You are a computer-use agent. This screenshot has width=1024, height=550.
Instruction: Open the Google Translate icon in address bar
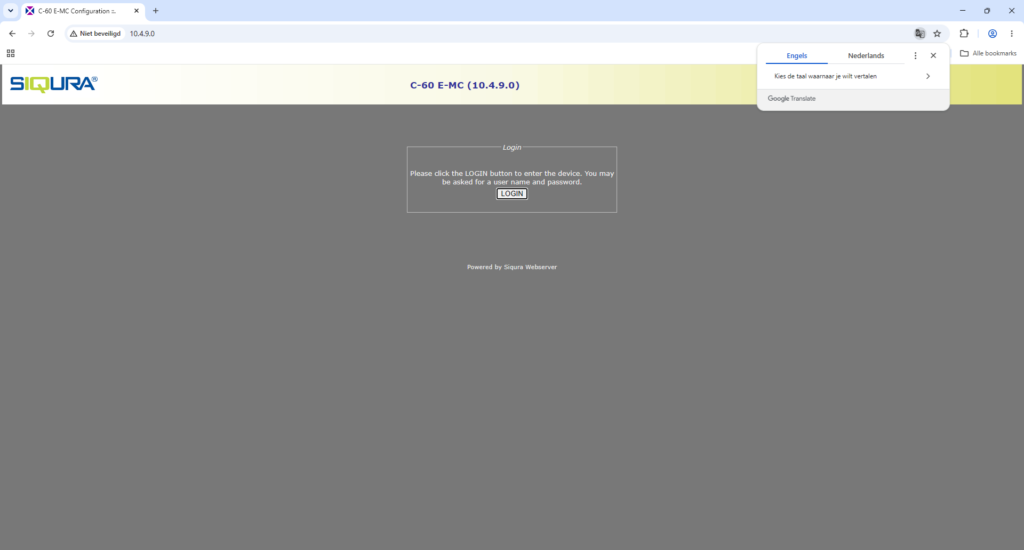click(920, 33)
